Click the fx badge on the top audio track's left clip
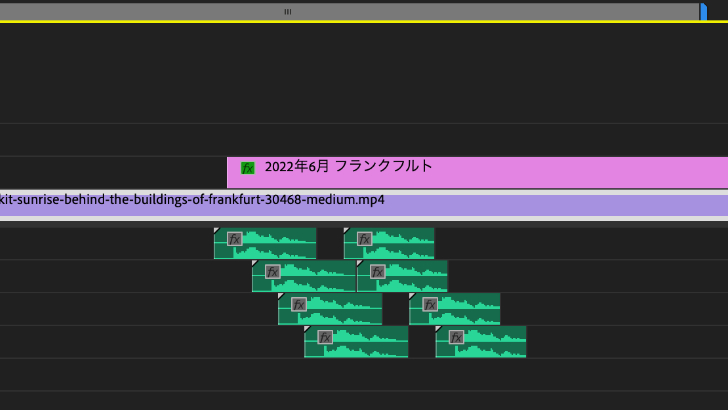Image resolution: width=728 pixels, height=410 pixels. tap(235, 239)
